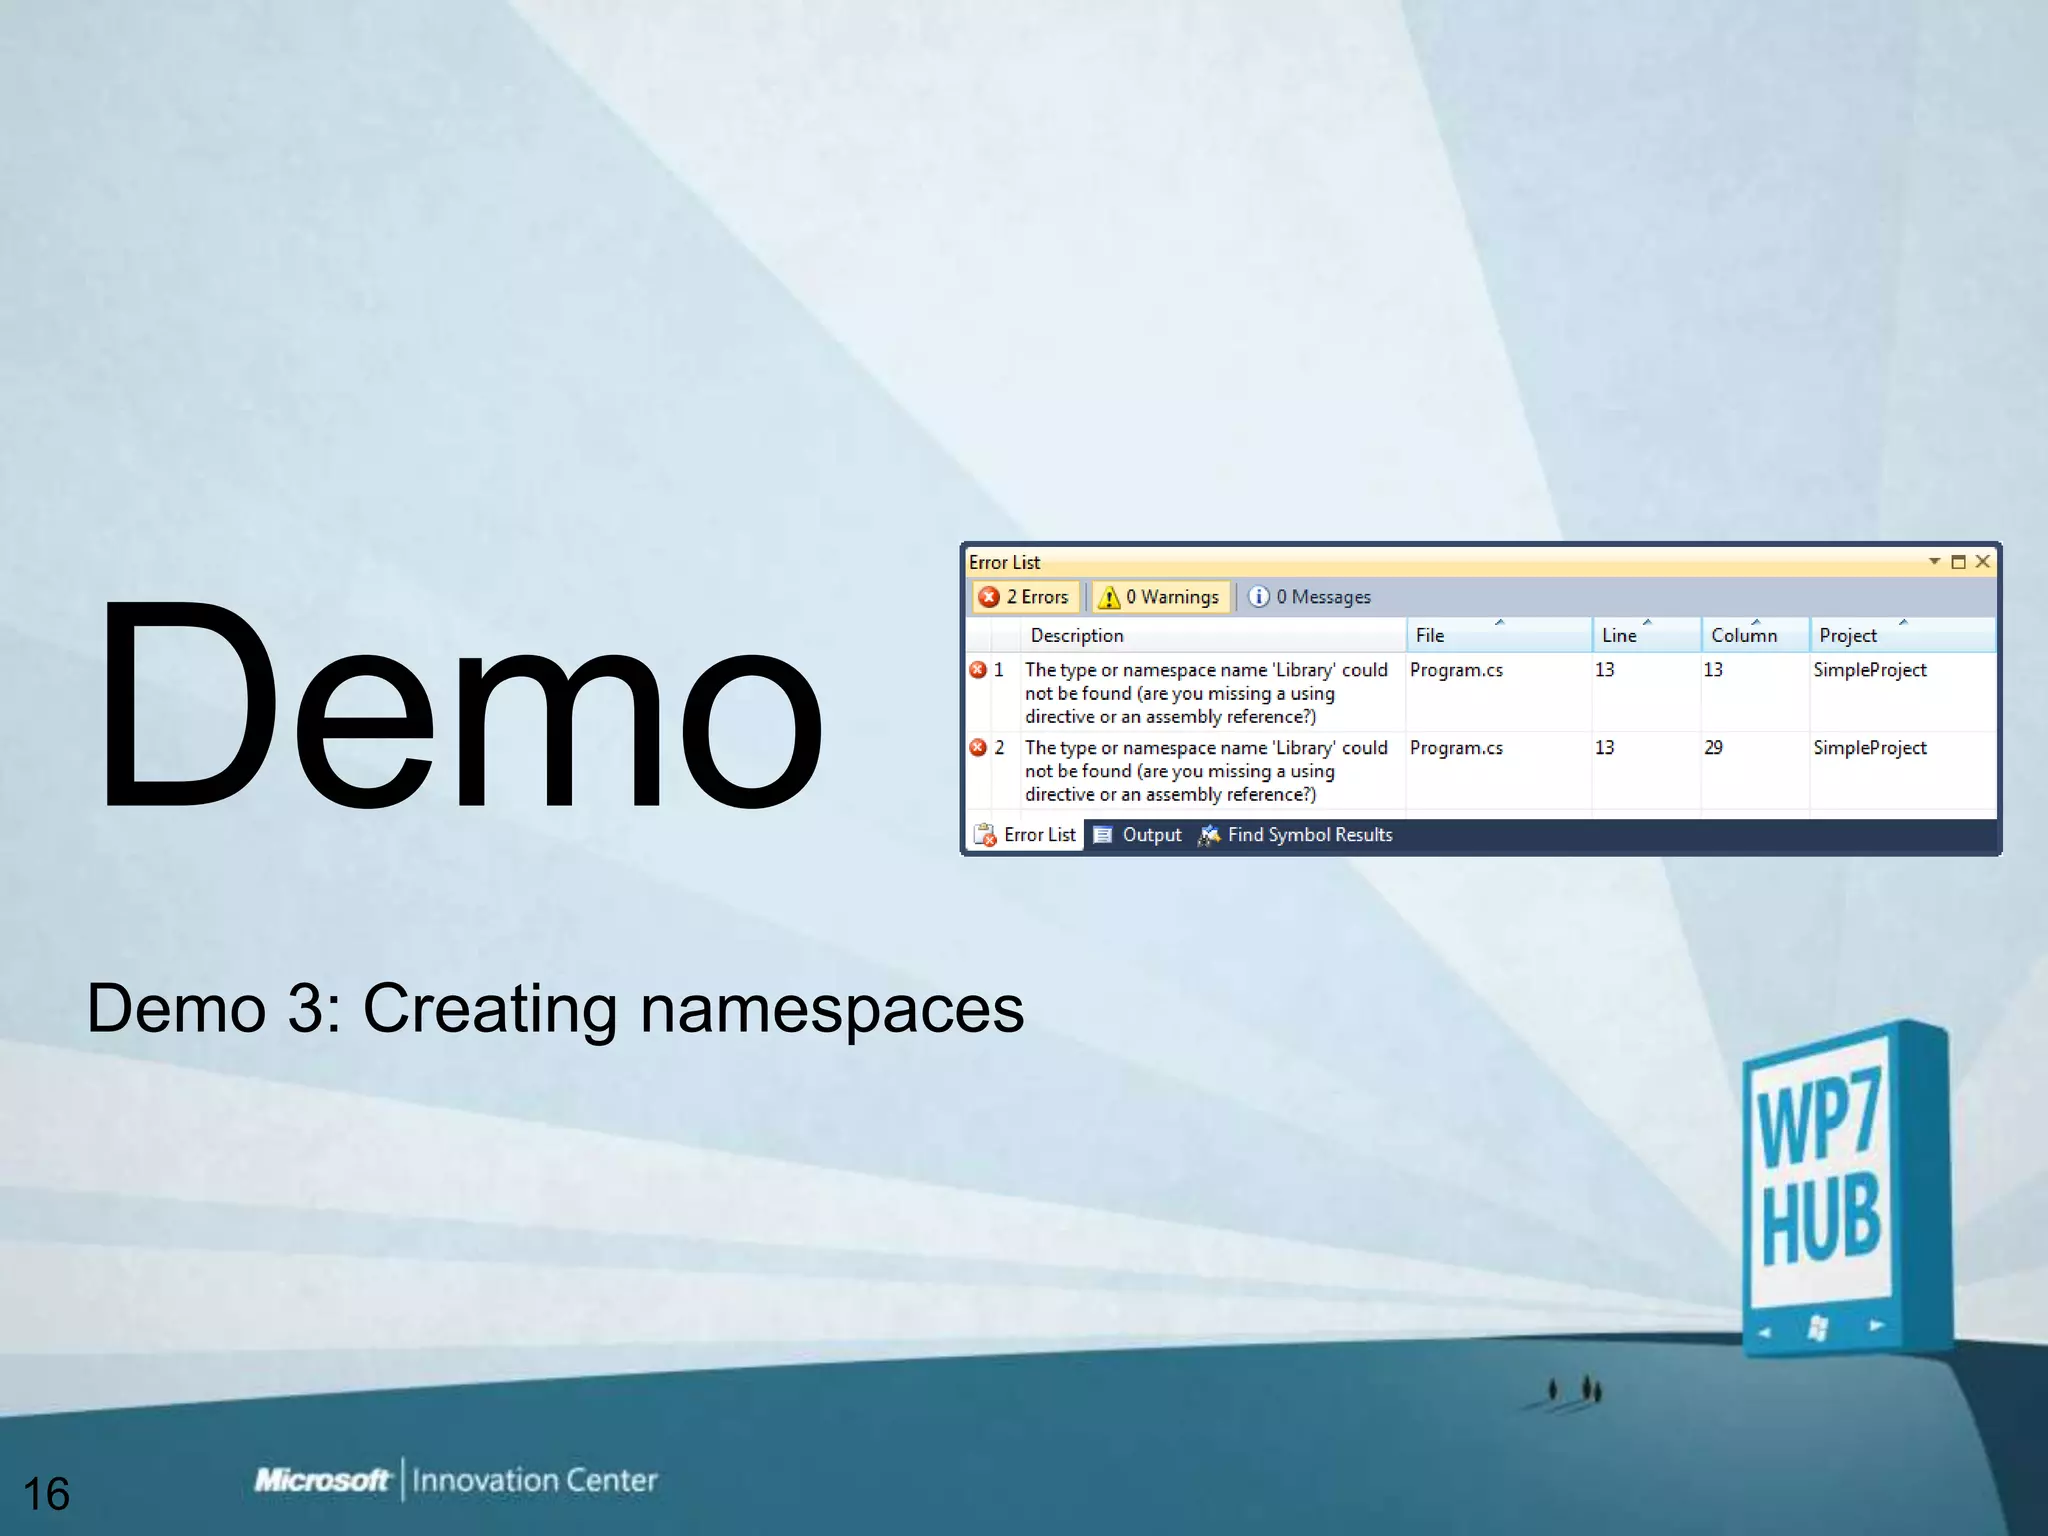Screen dimensions: 2048x1536
Task: Click the Error List title bar text
Action: [1004, 562]
